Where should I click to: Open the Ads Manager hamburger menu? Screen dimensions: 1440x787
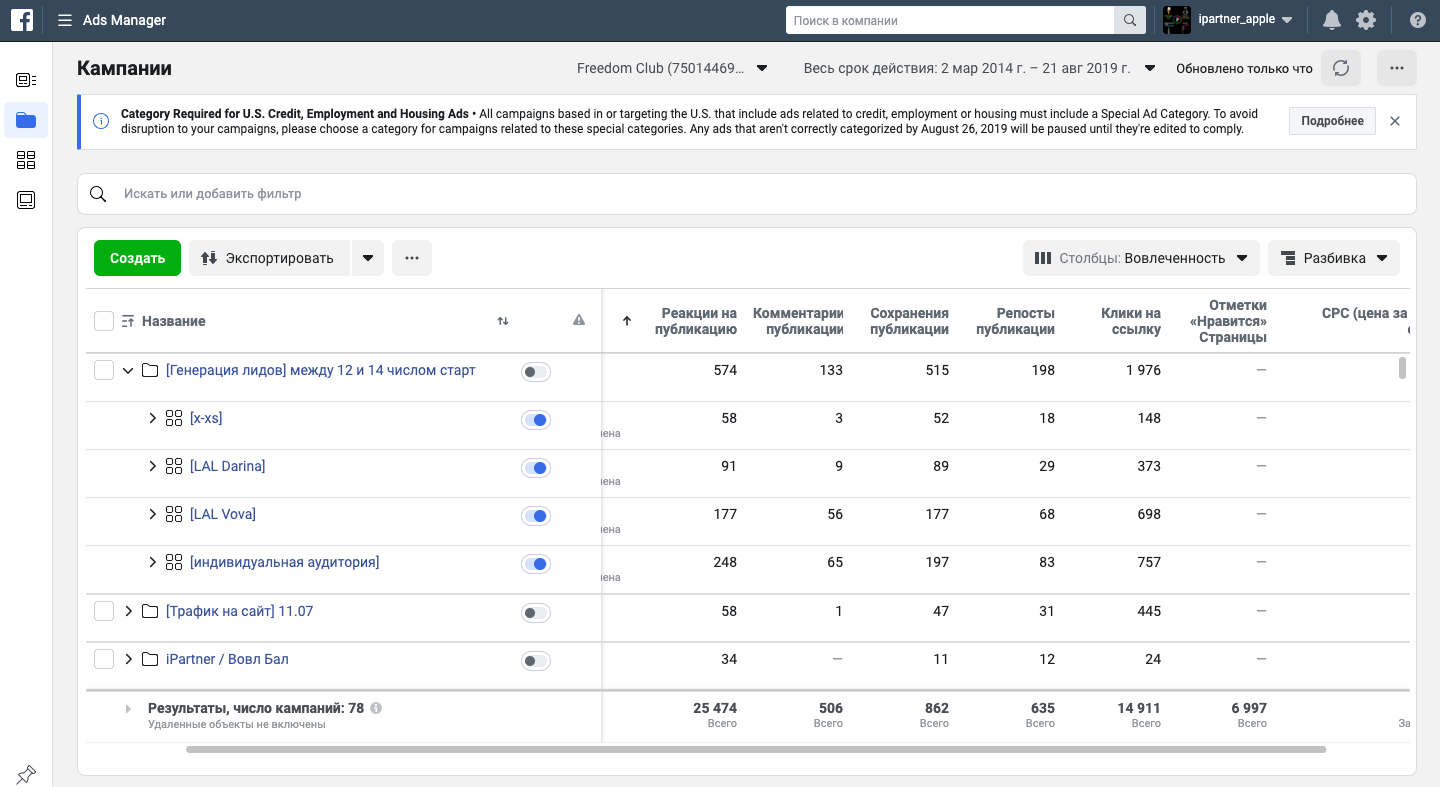(65, 20)
